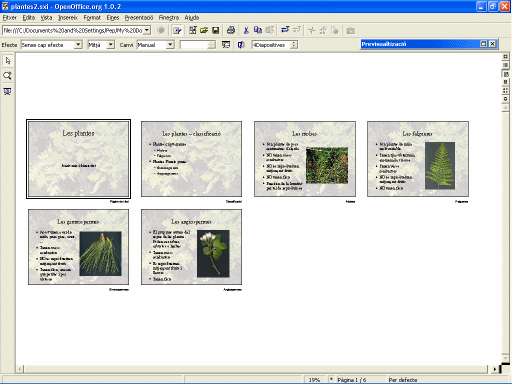Open the Finestra menu
The image size is (512, 384).
pos(169,18)
